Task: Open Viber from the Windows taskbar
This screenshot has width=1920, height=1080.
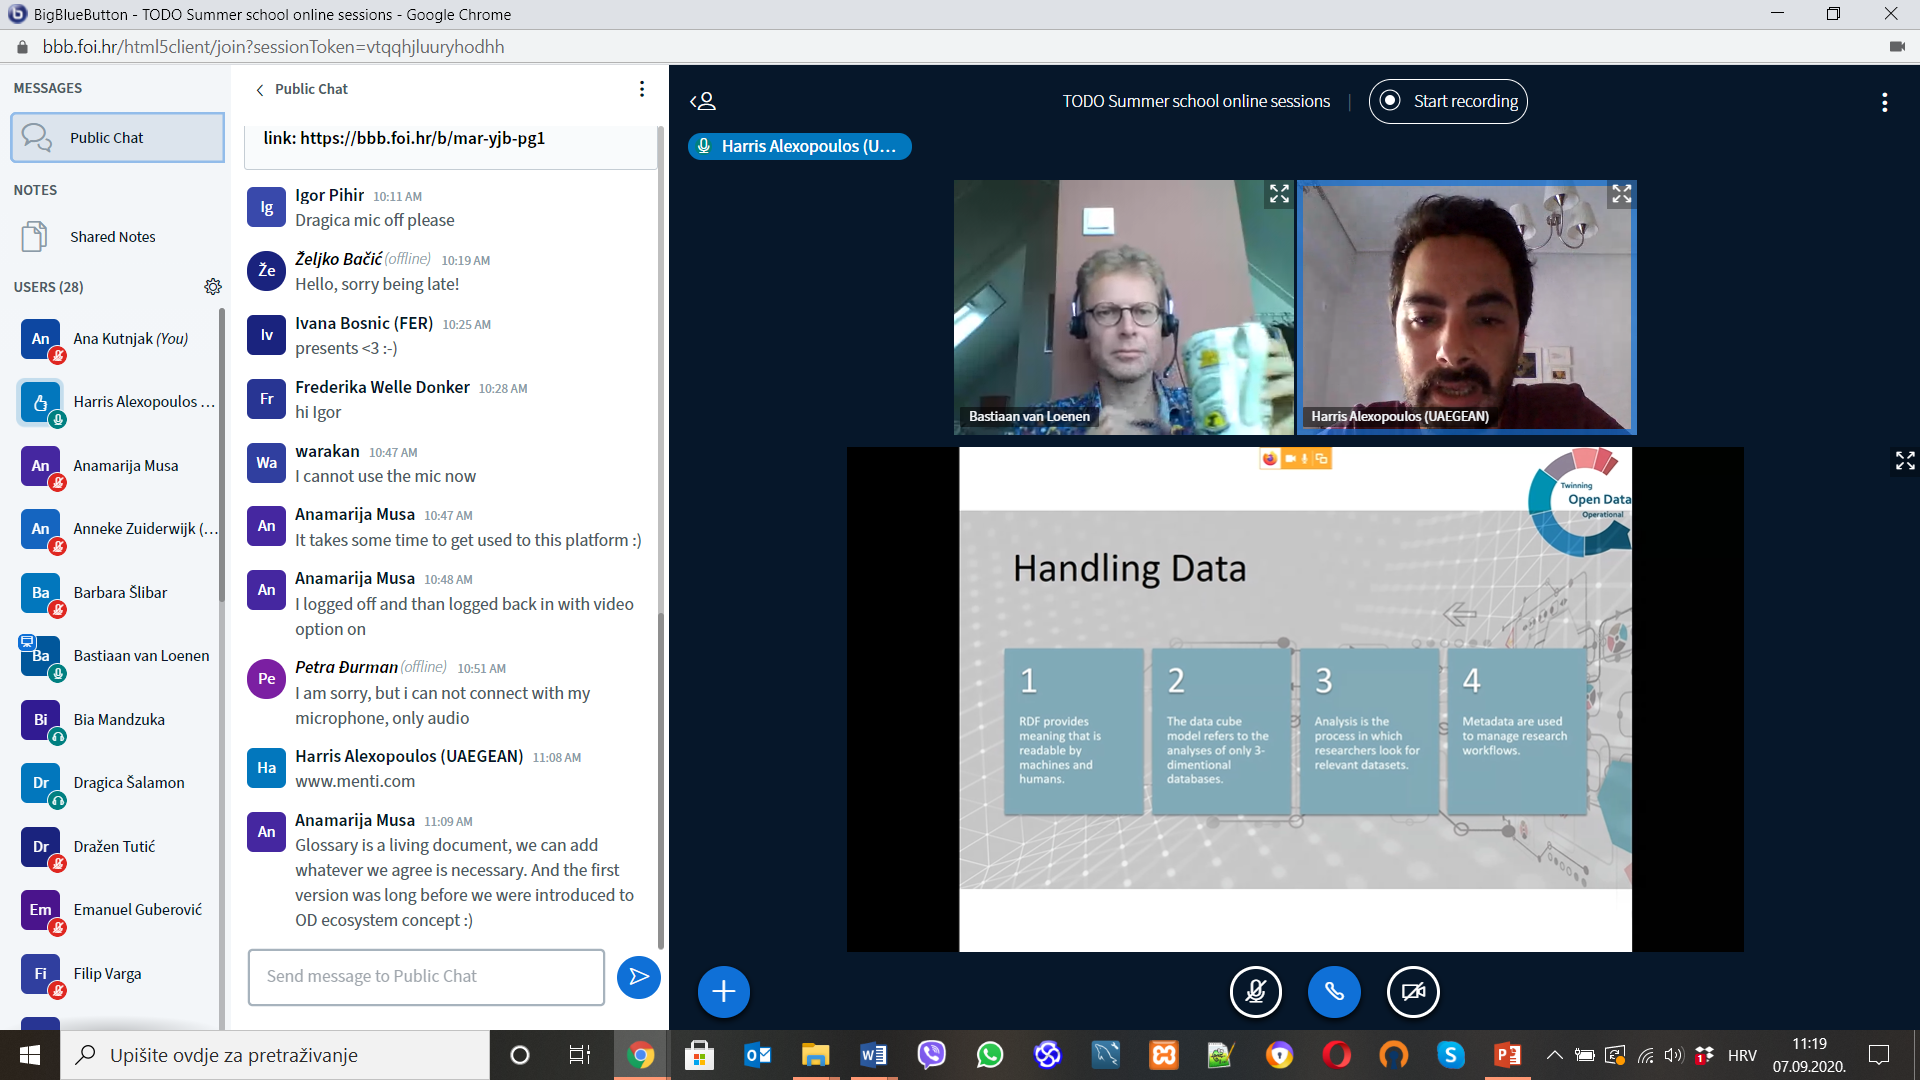Action: point(931,1055)
